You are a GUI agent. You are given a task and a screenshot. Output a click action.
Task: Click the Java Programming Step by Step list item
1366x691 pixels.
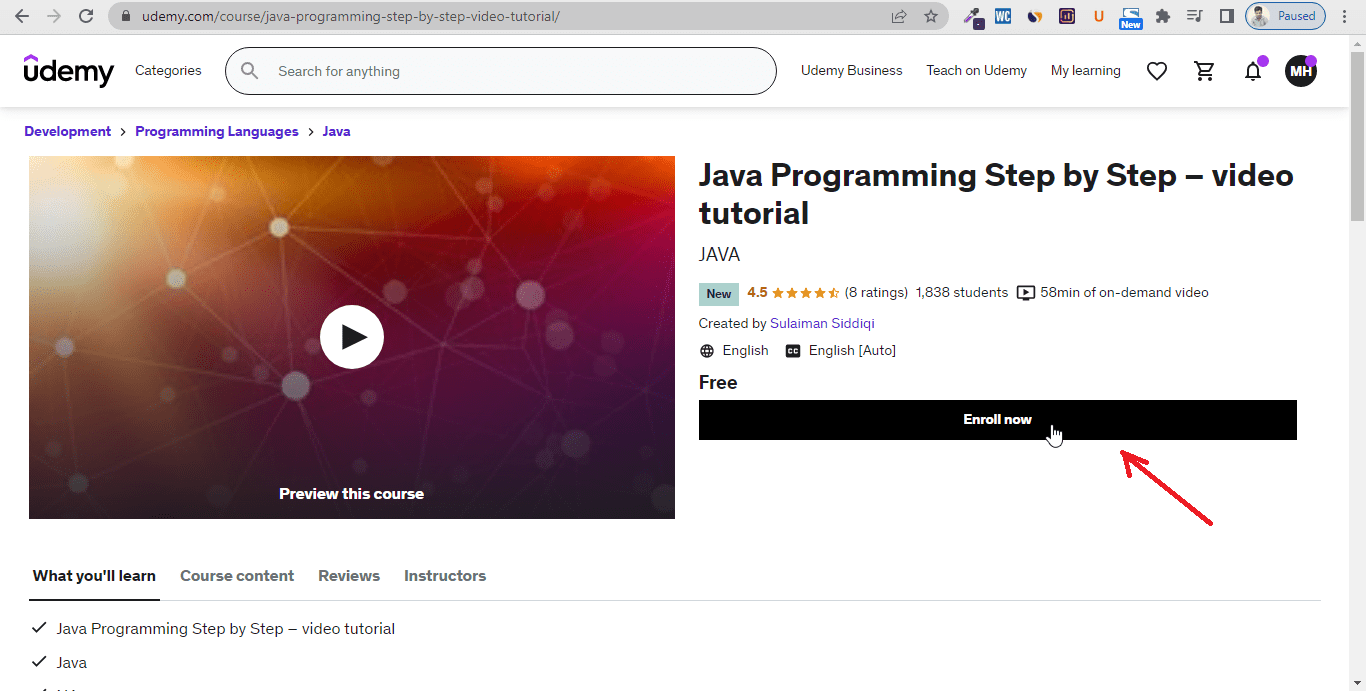226,629
